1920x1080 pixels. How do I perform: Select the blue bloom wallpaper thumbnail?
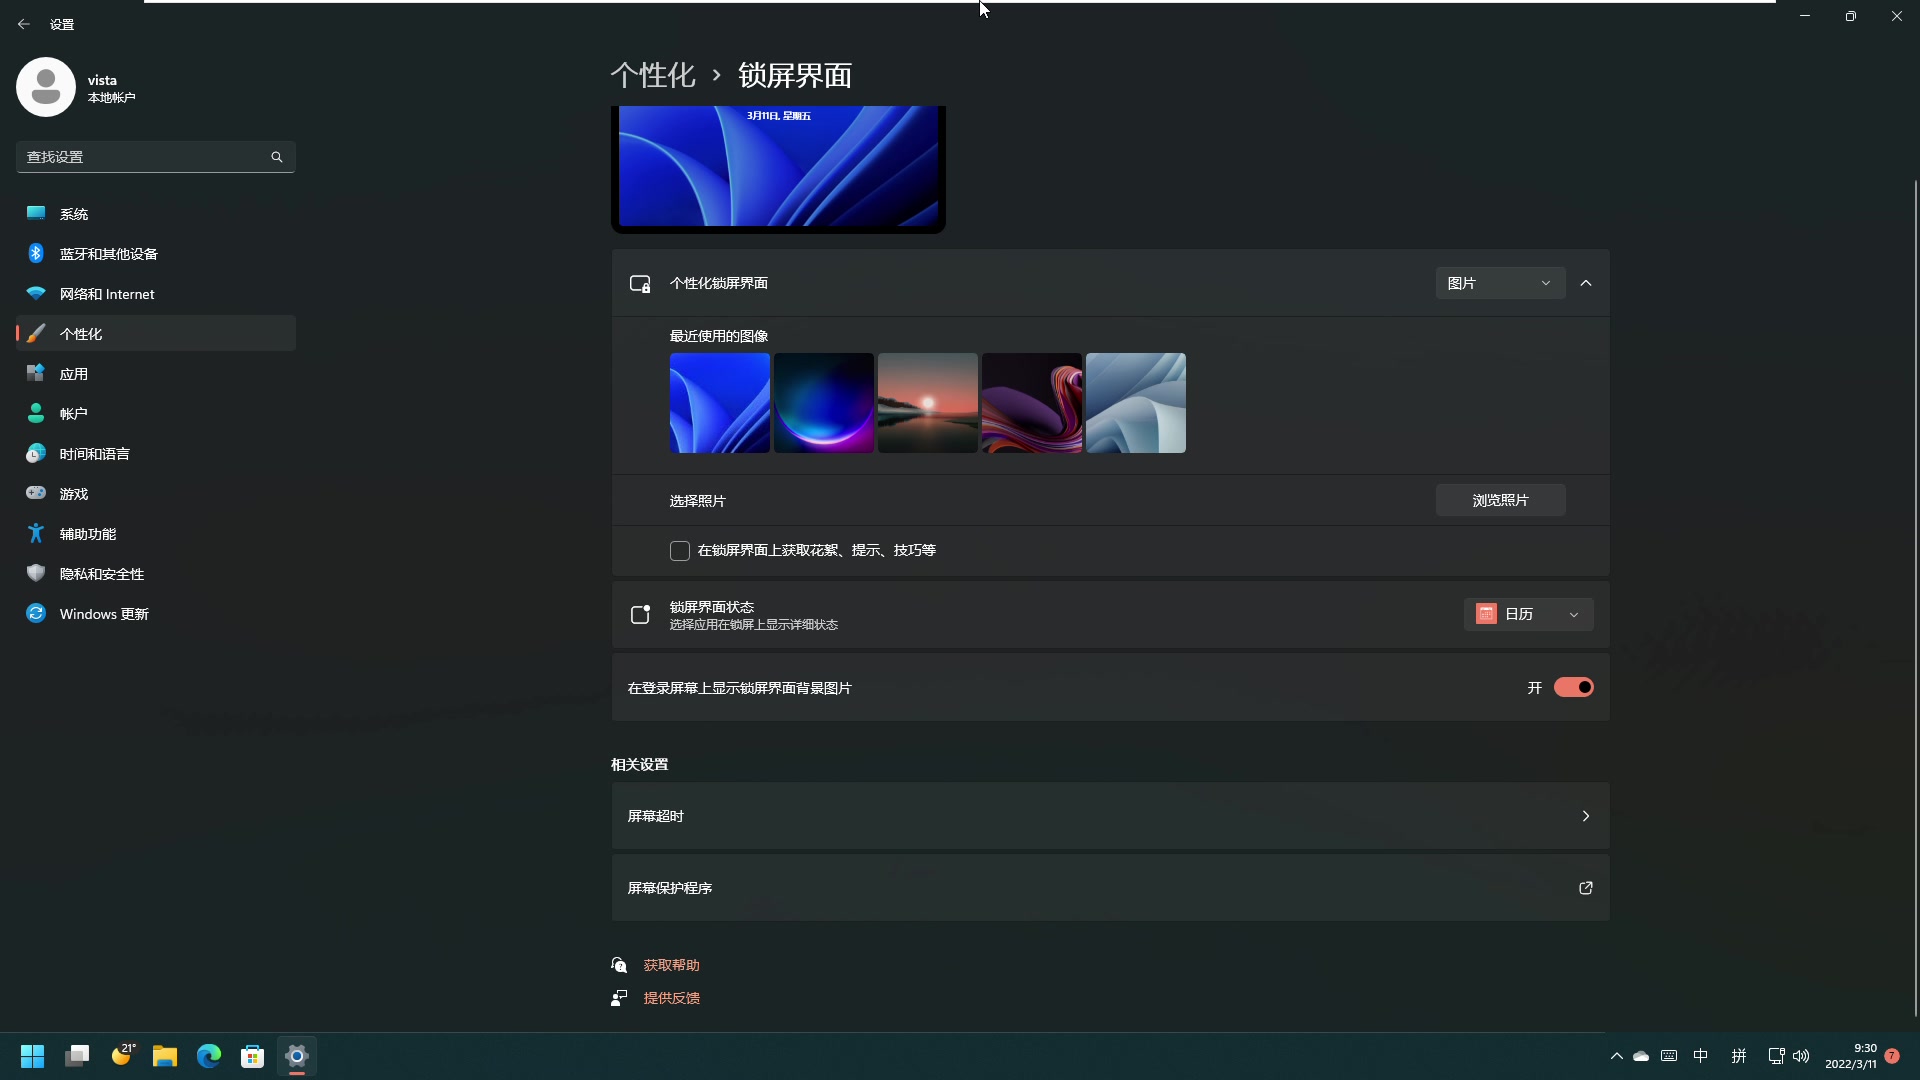(x=720, y=403)
